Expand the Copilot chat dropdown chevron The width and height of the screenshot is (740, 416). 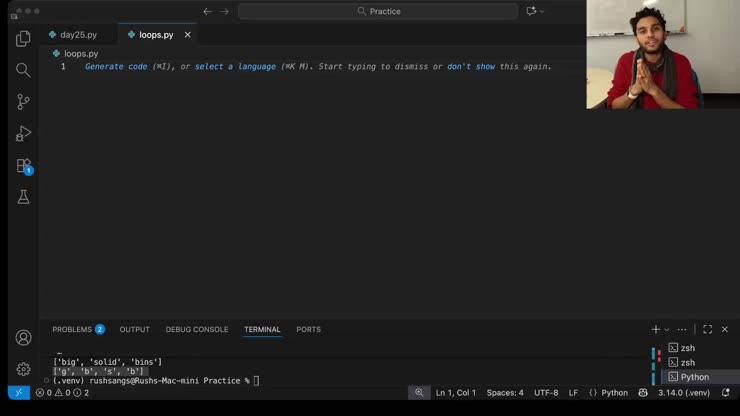[x=542, y=11]
